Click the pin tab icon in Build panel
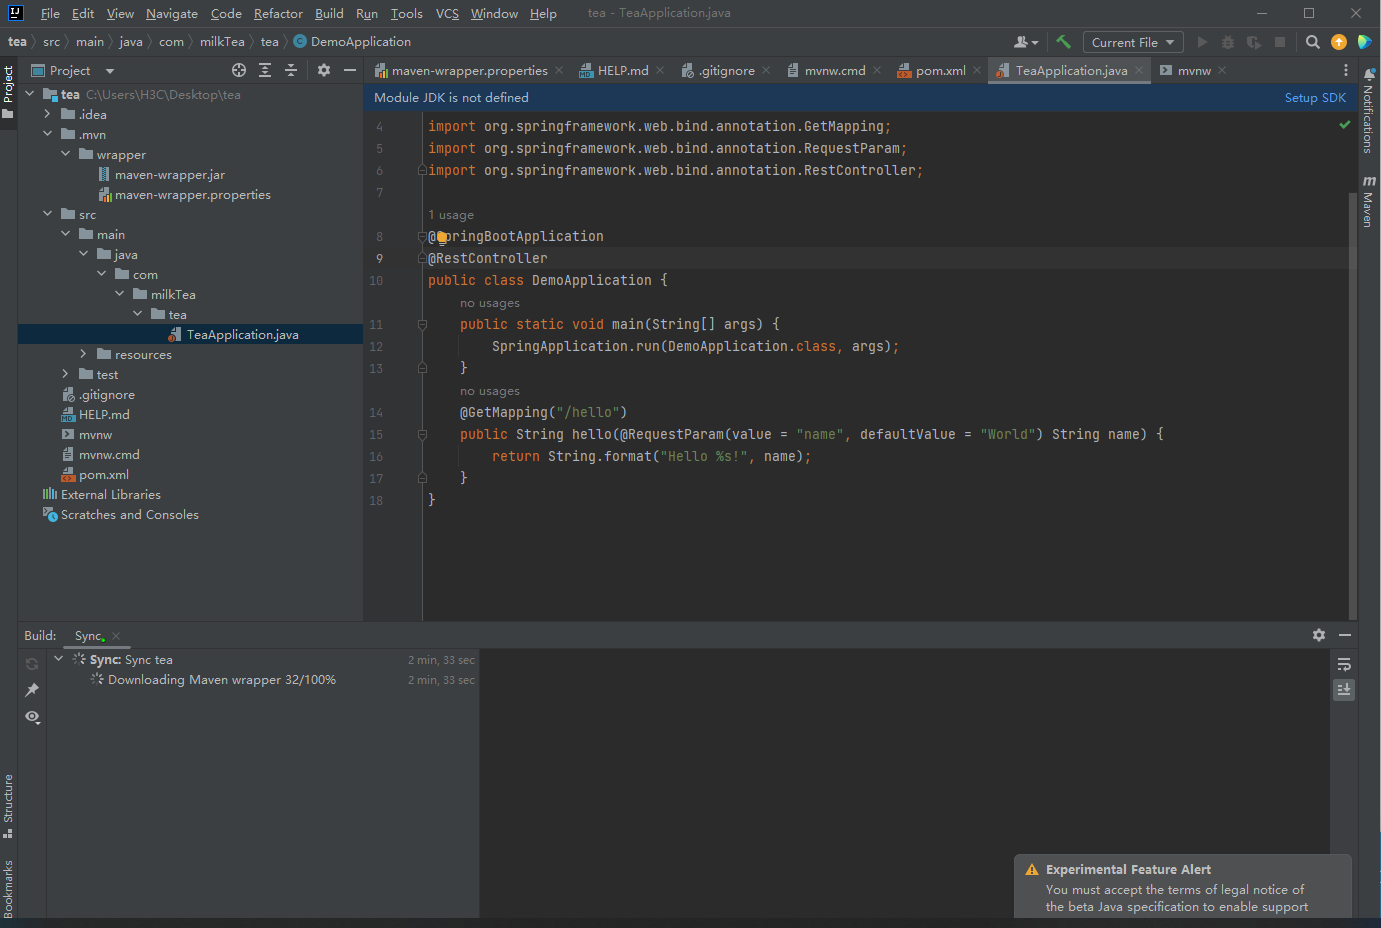 click(32, 690)
